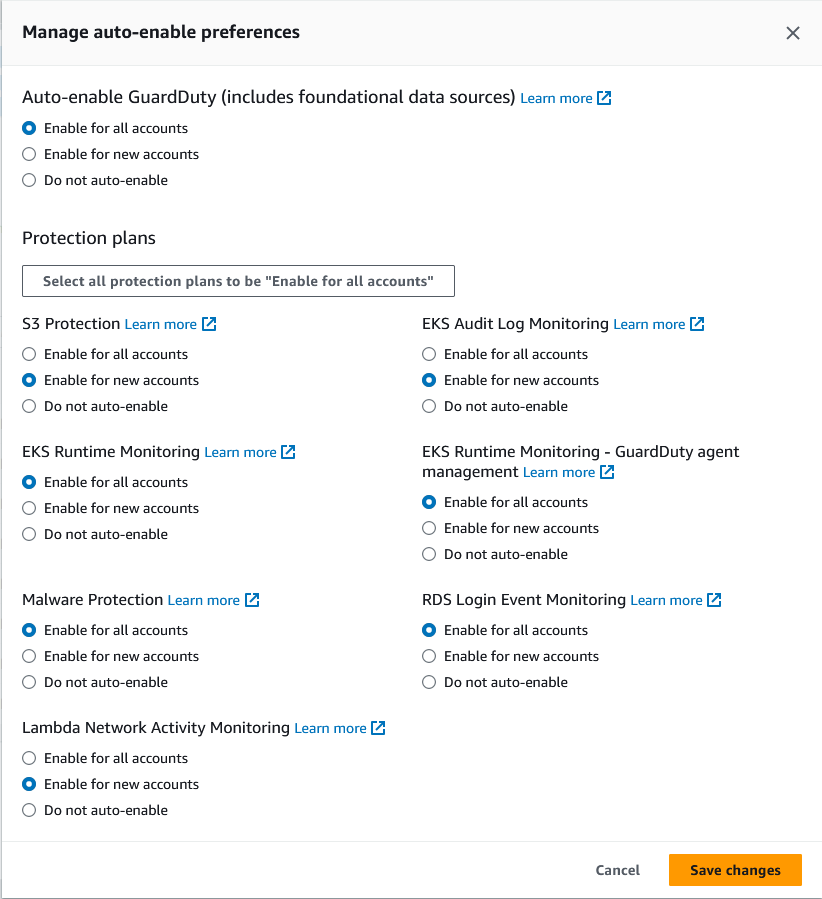Click external link icon for EKS Runtime Monitoring
Screen dimensions: 822x899
tap(288, 452)
